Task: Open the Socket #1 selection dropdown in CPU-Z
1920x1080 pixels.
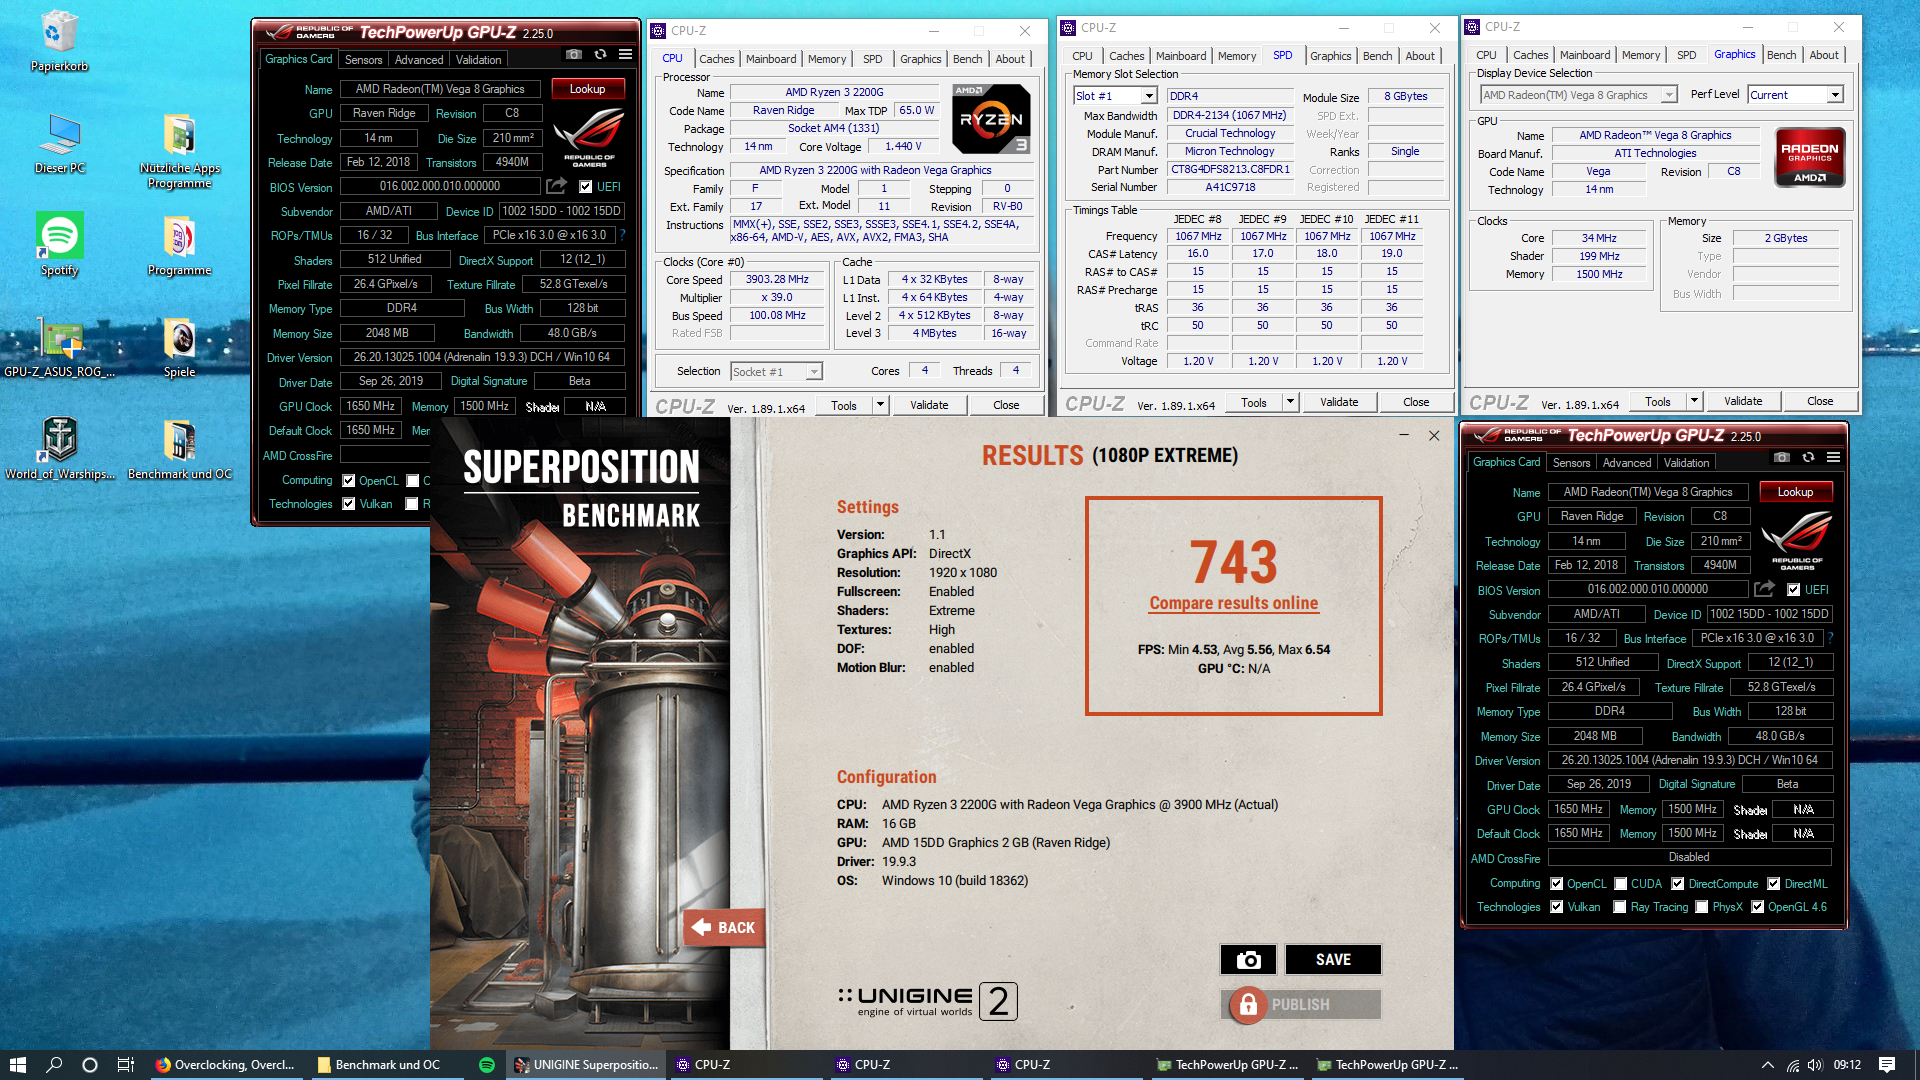Action: (776, 372)
